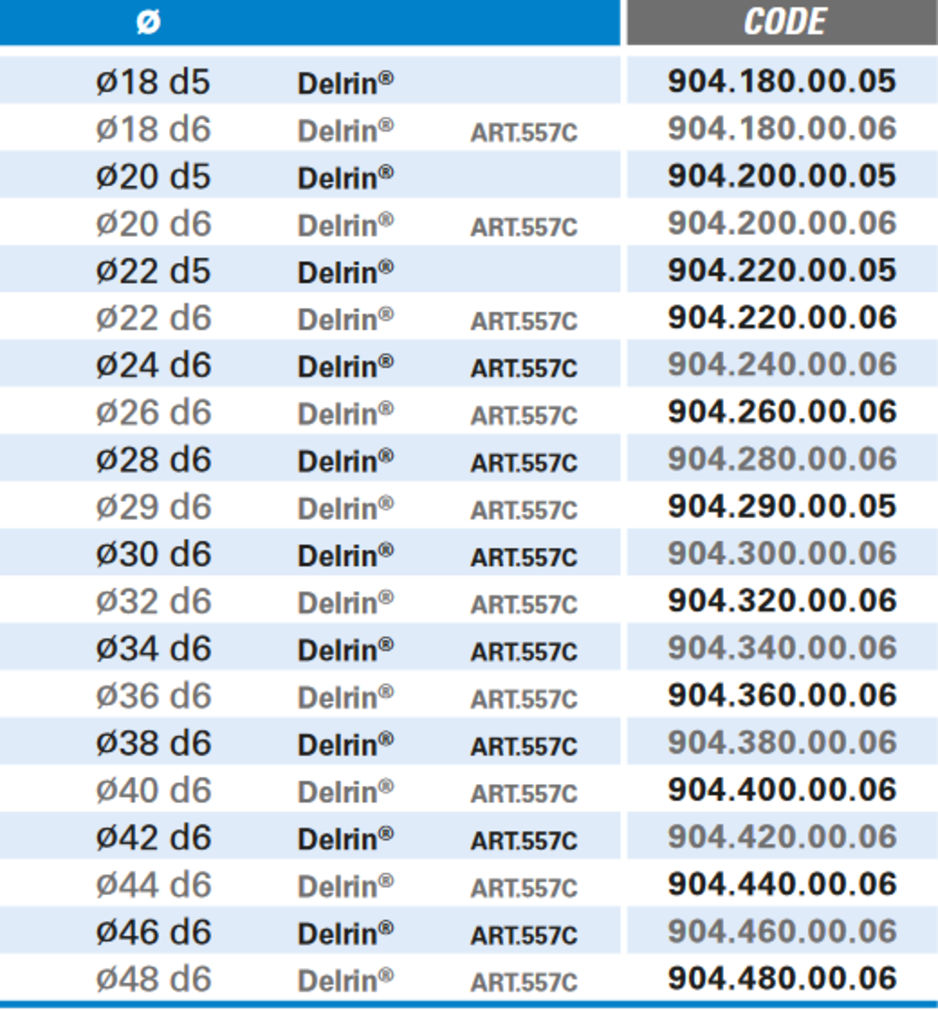Viewport: 938px width, 1010px height.
Task: Click the ø44 d6 size cell
Action: coord(153,885)
